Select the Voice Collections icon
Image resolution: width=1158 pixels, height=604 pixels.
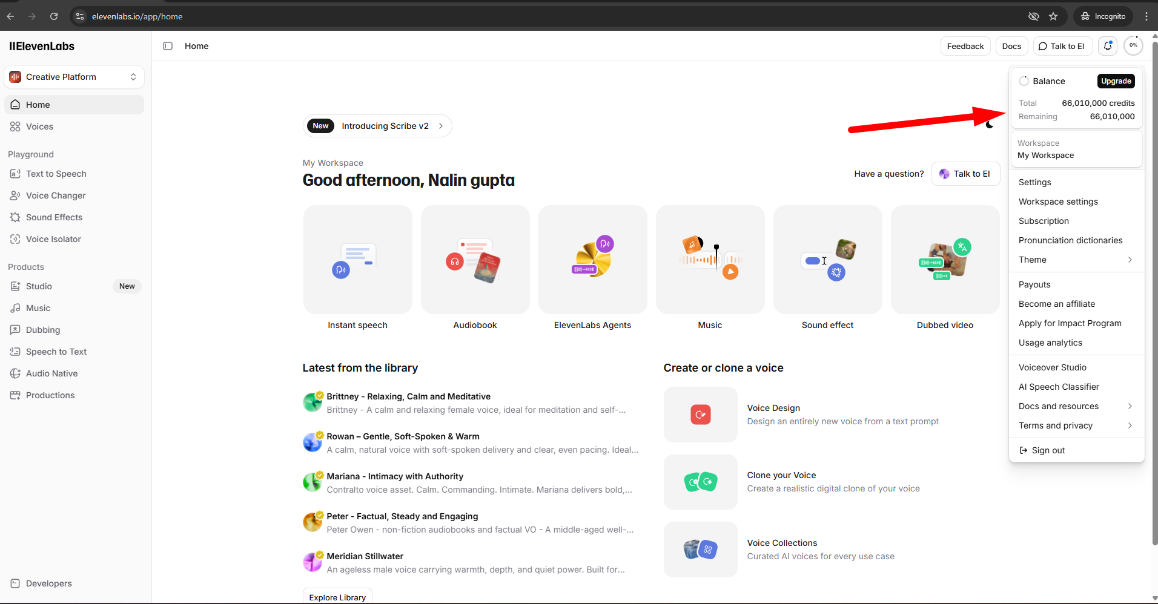pos(700,549)
